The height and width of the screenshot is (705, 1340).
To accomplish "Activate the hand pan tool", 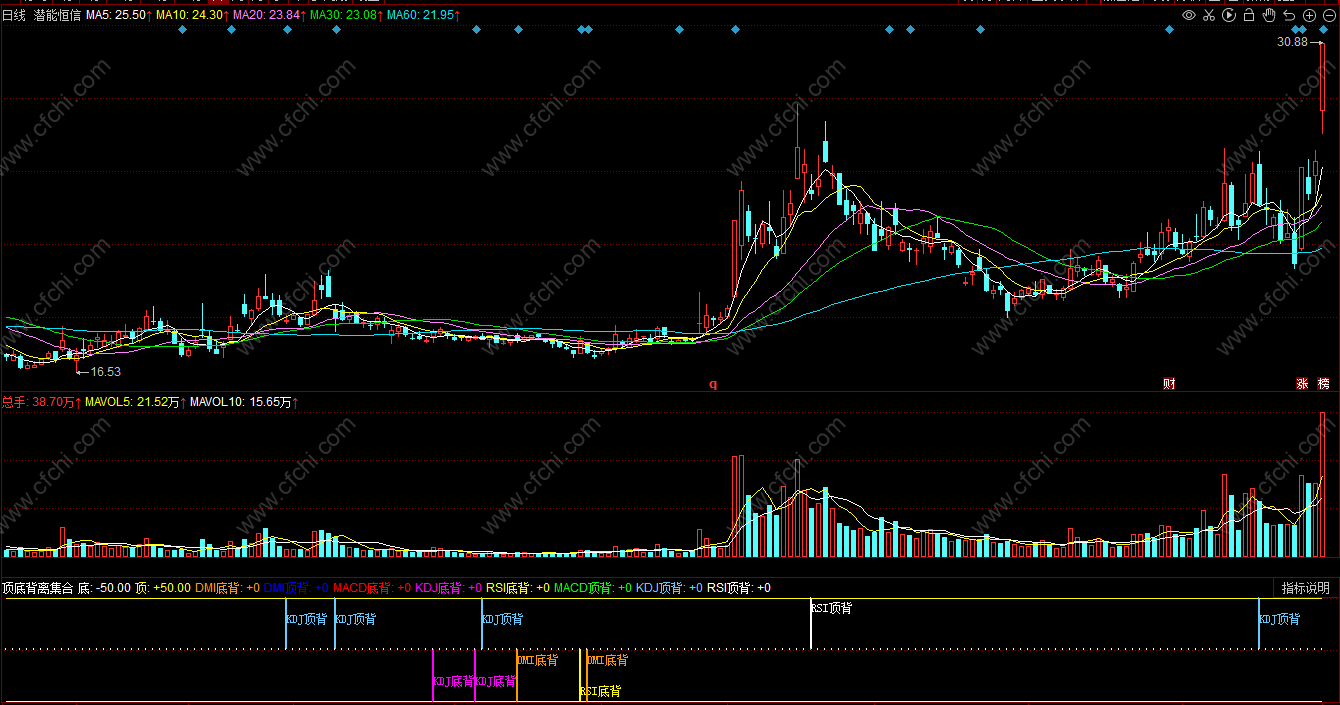I will click(1269, 15).
